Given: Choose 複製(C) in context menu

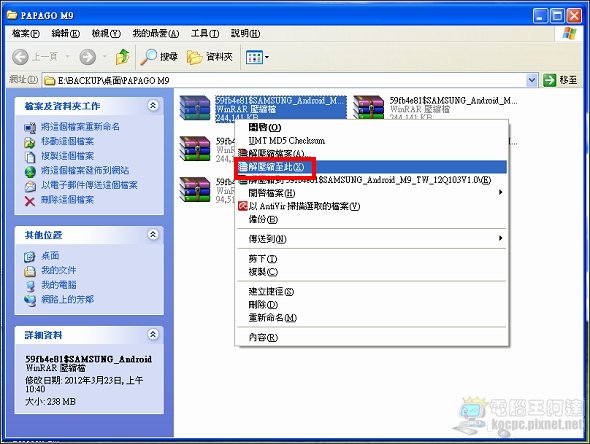Looking at the screenshot, I should point(371,272).
